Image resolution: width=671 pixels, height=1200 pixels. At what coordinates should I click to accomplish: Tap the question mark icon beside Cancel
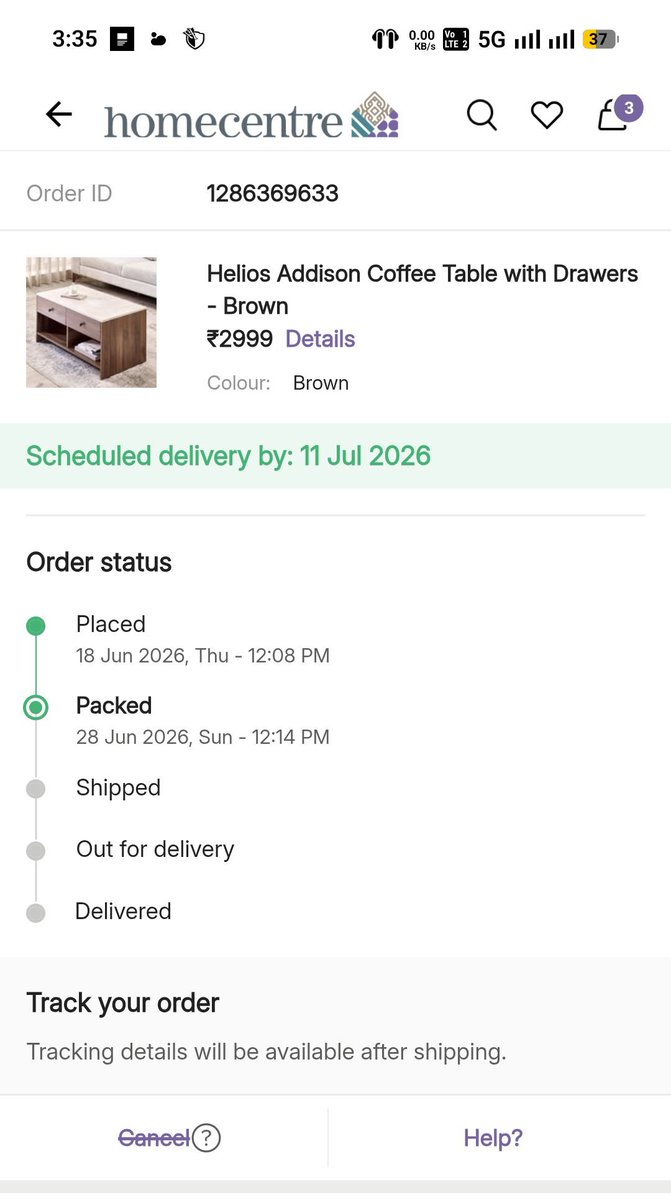[x=206, y=1138]
